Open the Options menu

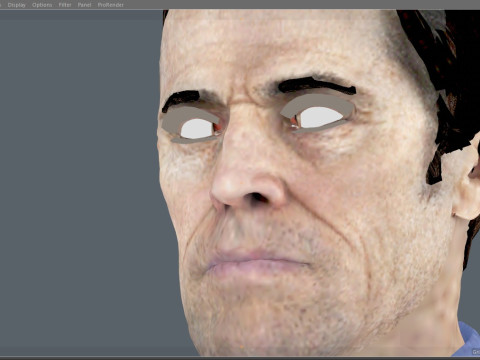pyautogui.click(x=42, y=5)
